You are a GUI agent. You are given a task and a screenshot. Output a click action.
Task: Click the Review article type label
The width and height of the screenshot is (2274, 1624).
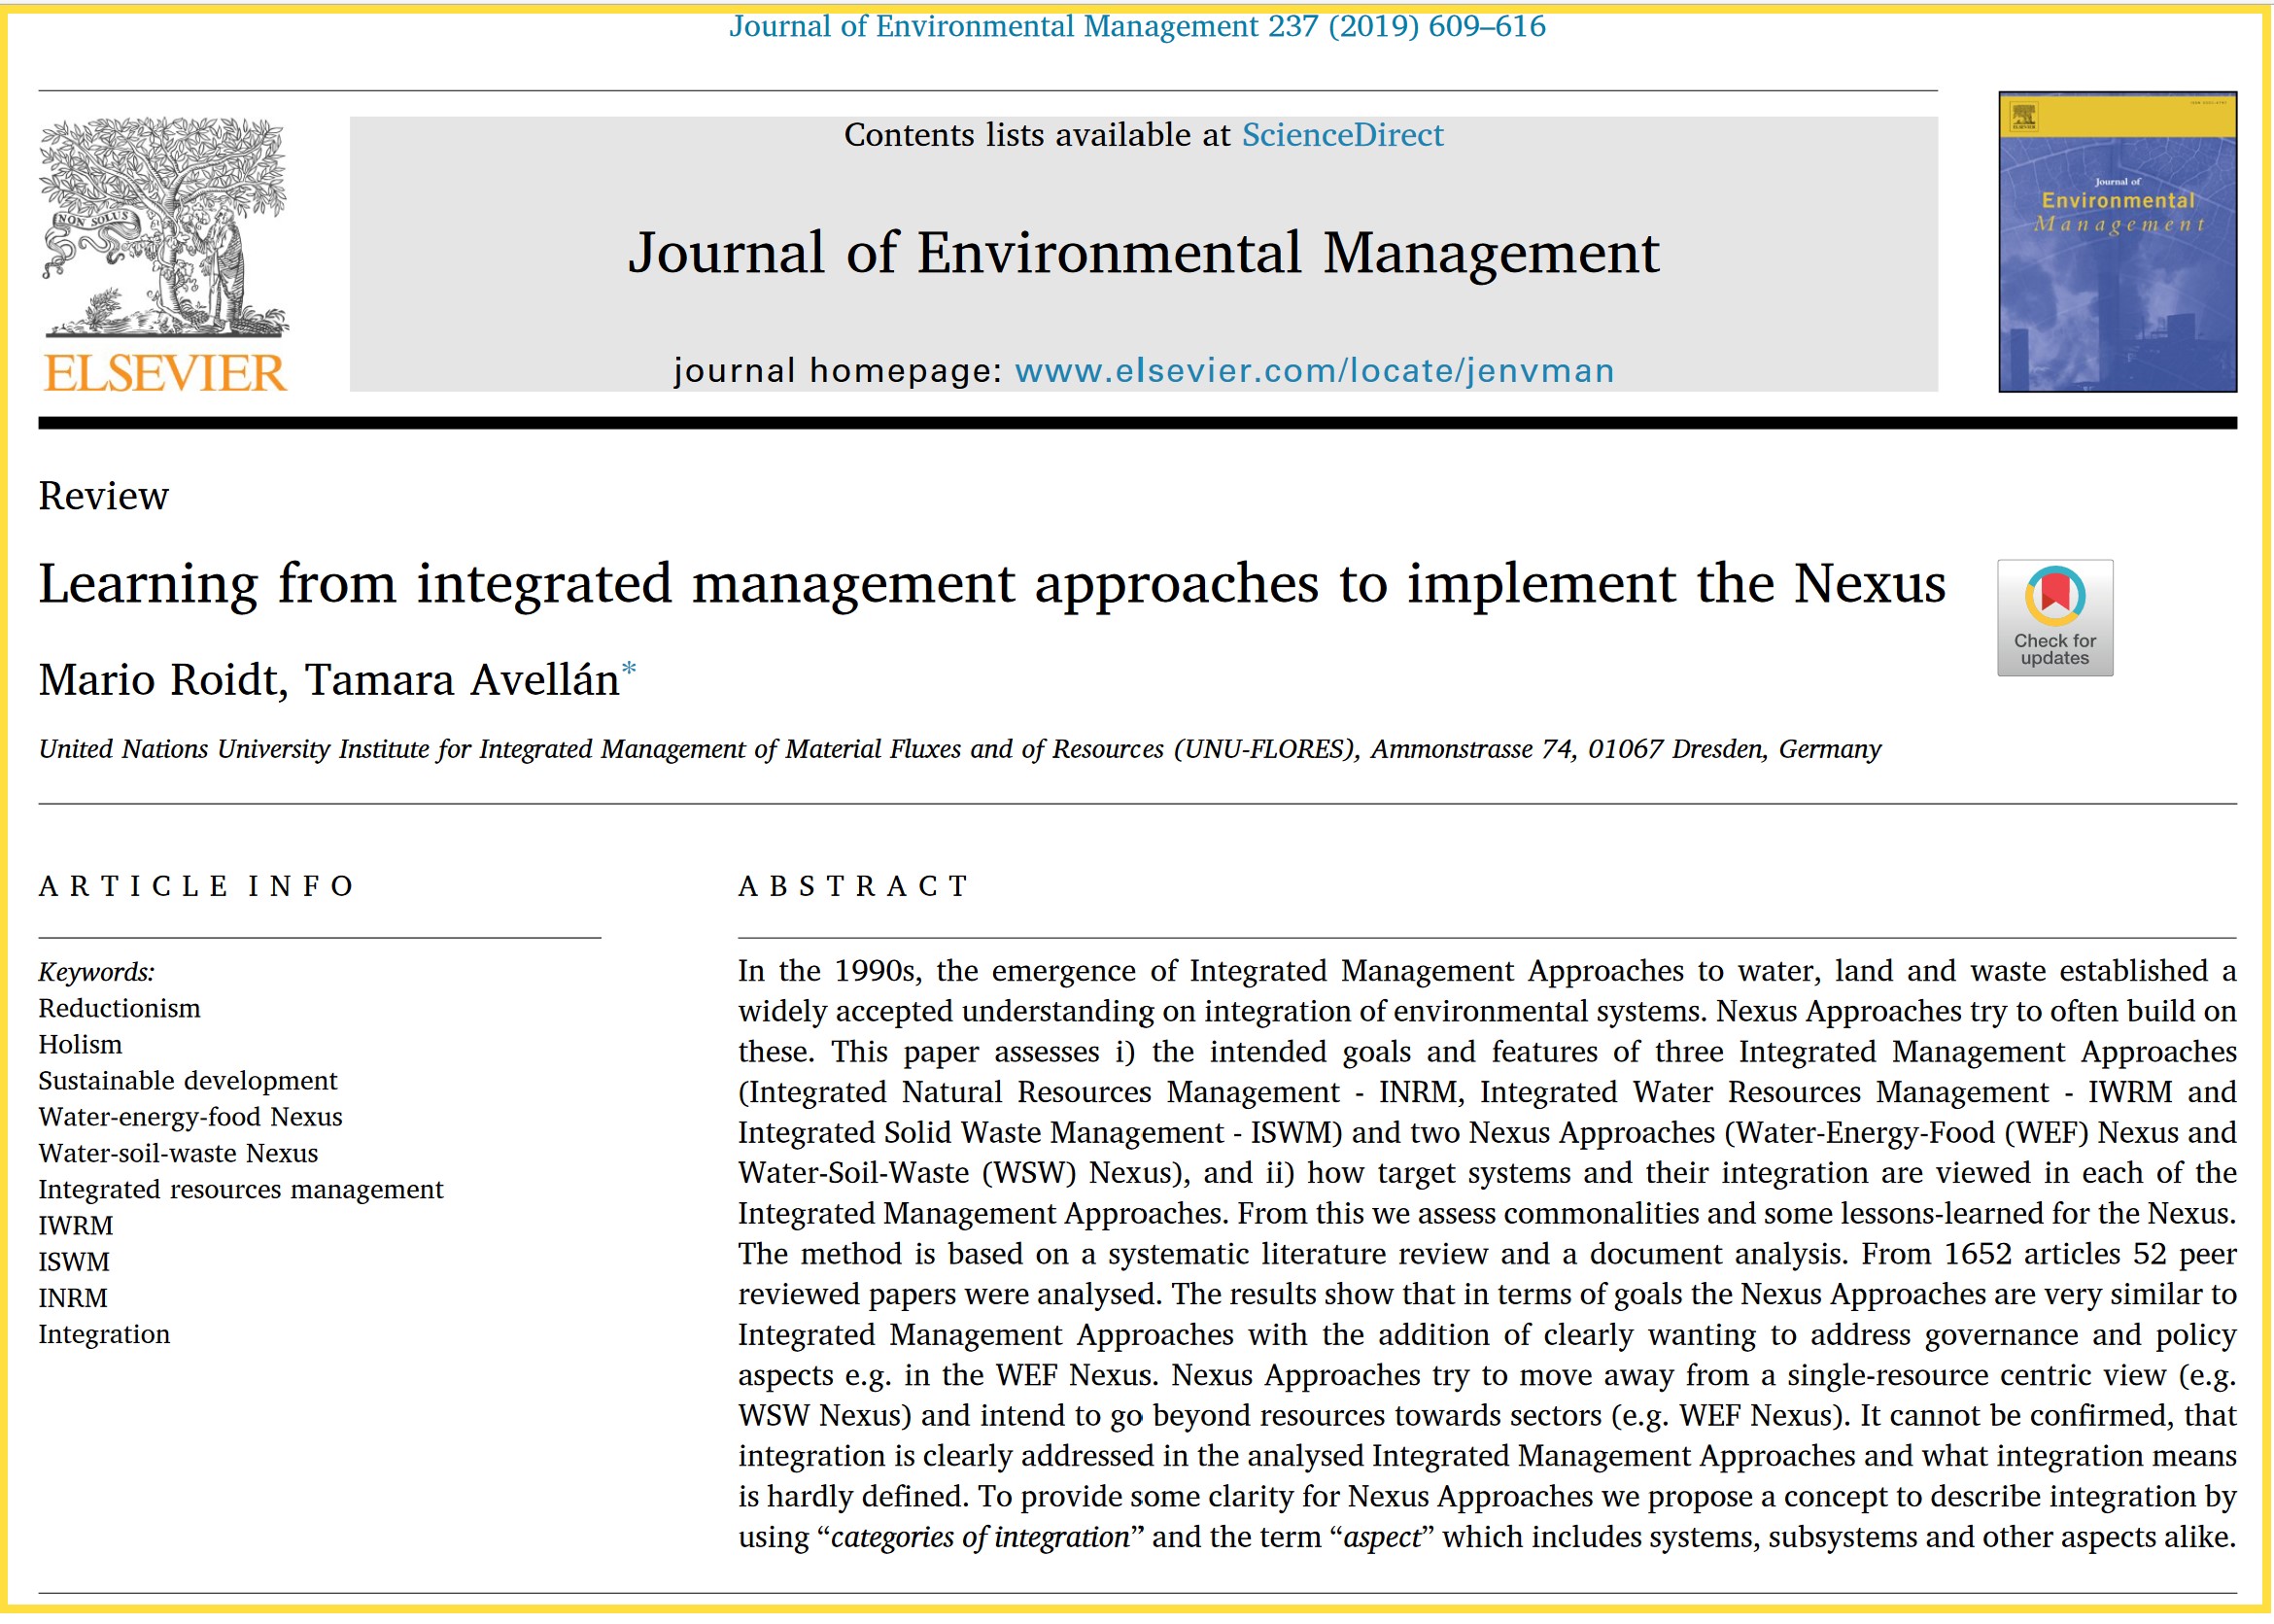103,496
